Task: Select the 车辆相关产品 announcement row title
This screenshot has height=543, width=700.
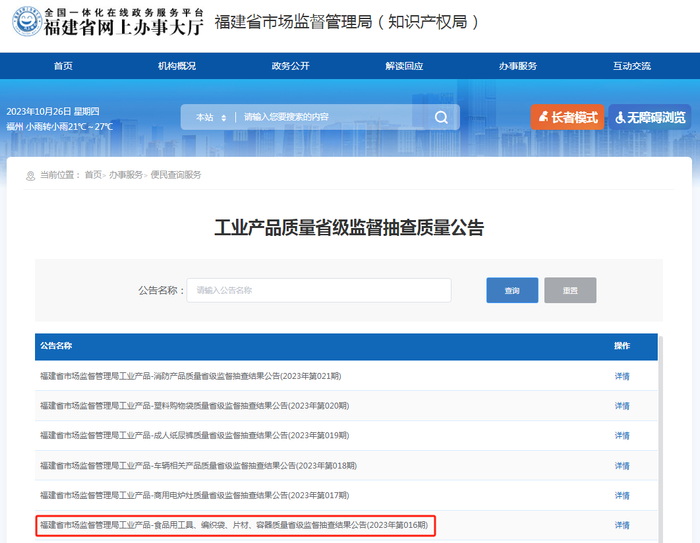Action: tap(199, 466)
